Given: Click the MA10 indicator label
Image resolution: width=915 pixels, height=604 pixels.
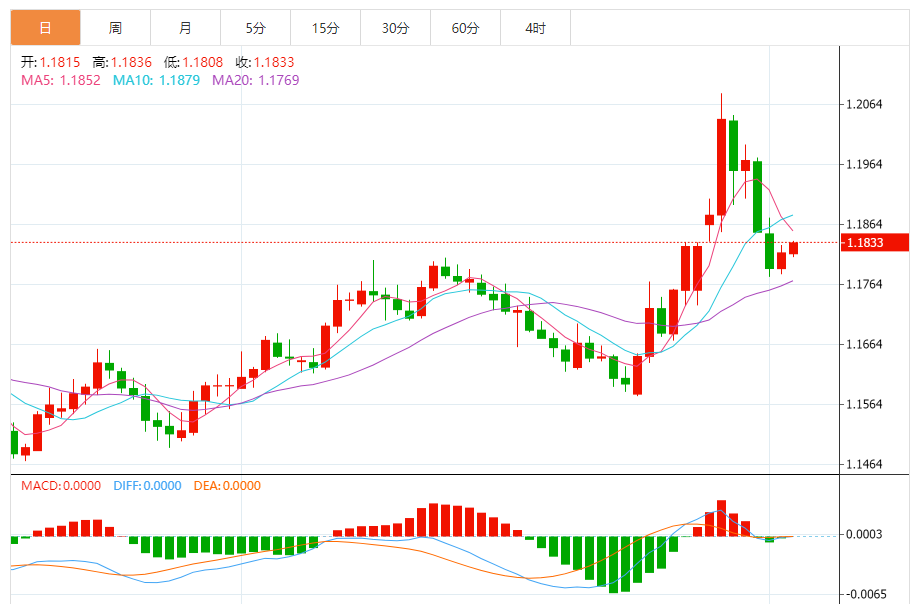Looking at the screenshot, I should pyautogui.click(x=155, y=80).
